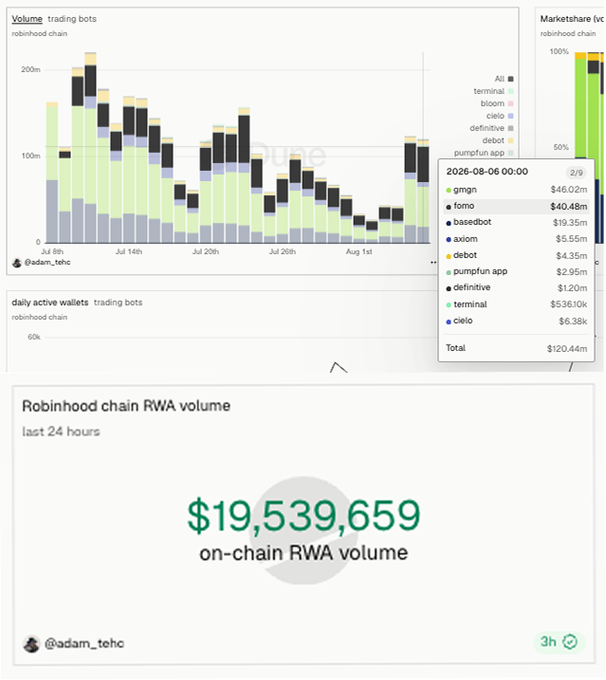Click 'on-chain RWA volume' caption
Viewport: 606px width, 680px height.
(x=304, y=553)
